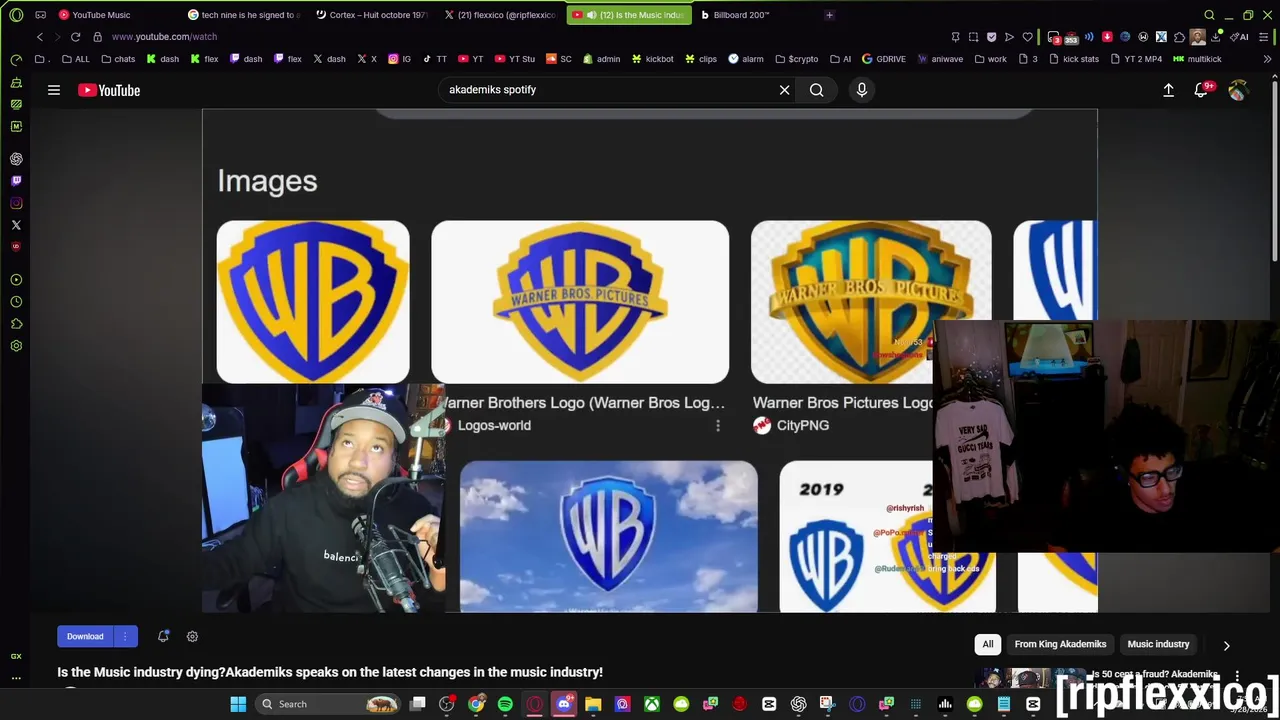
Task: Open the $crypto bookmark
Action: click(796, 59)
